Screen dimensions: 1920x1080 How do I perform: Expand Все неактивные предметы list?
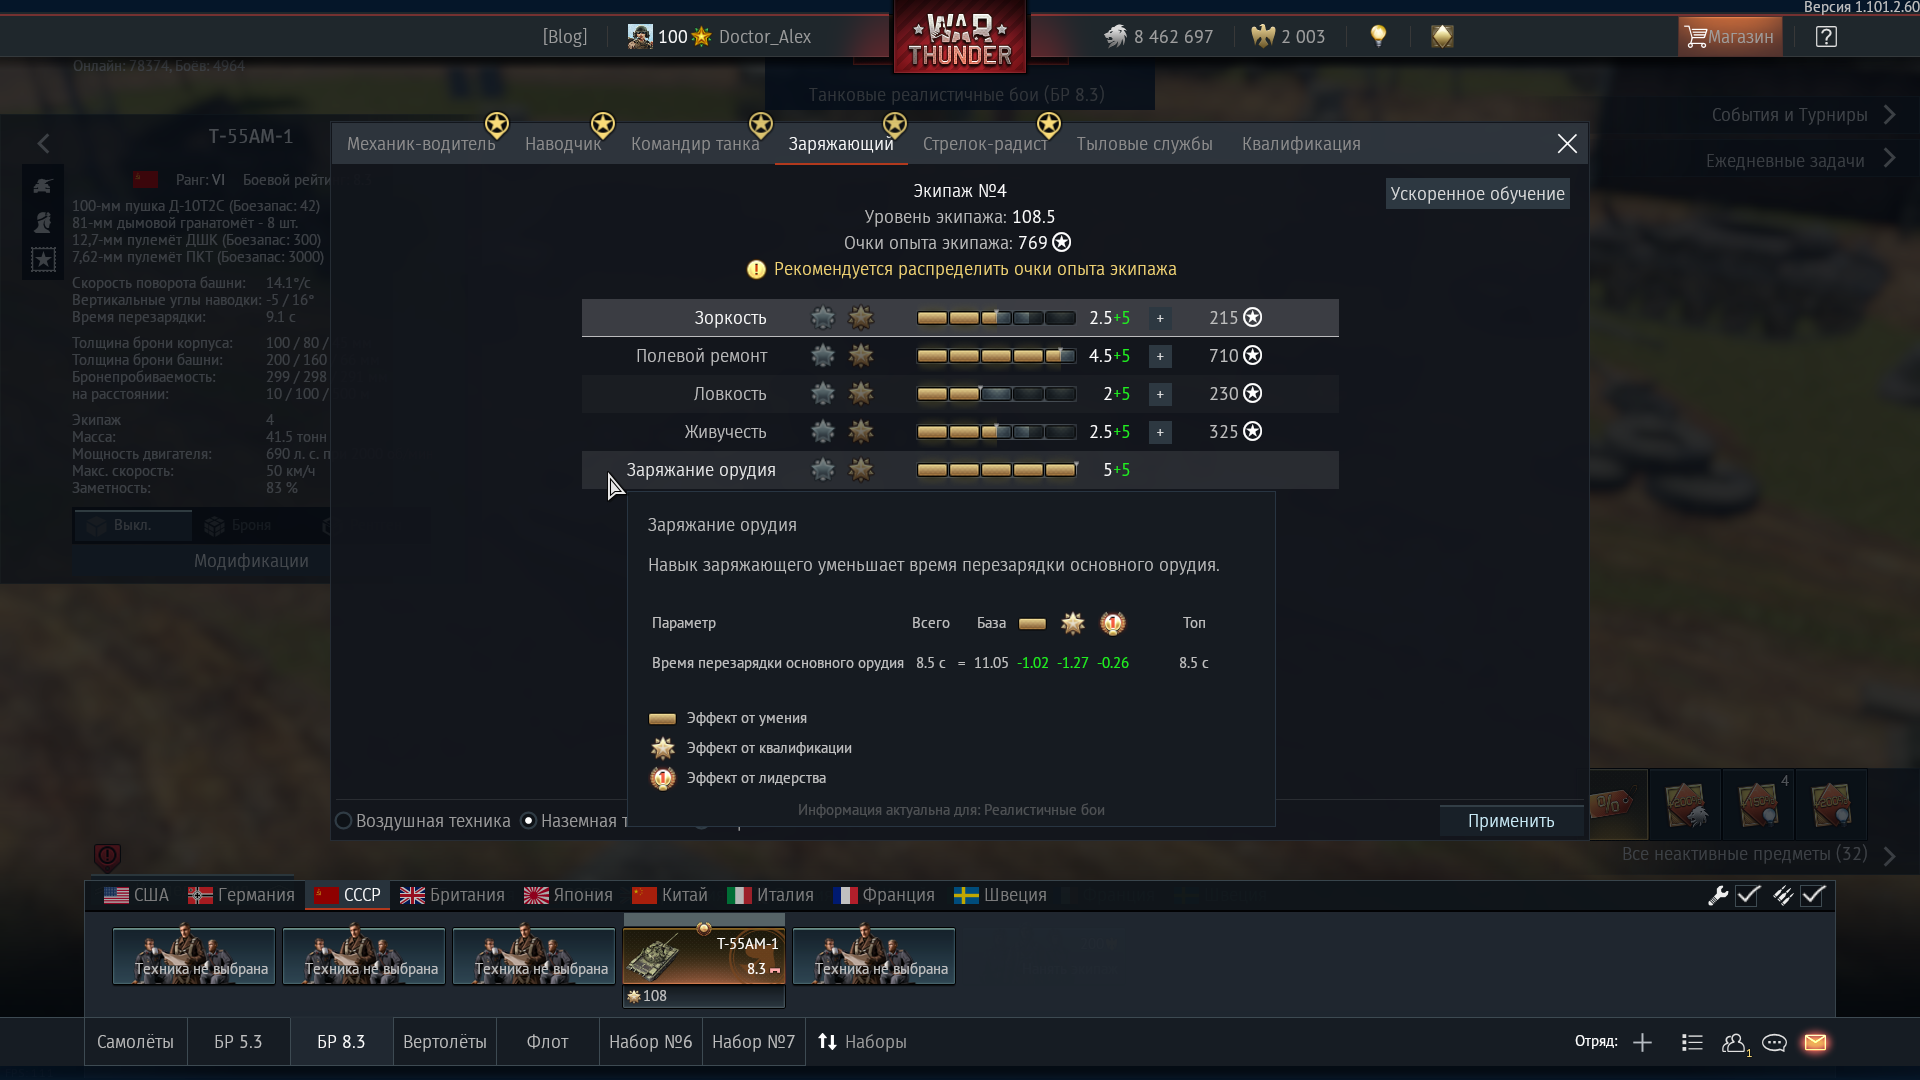[x=1890, y=855]
